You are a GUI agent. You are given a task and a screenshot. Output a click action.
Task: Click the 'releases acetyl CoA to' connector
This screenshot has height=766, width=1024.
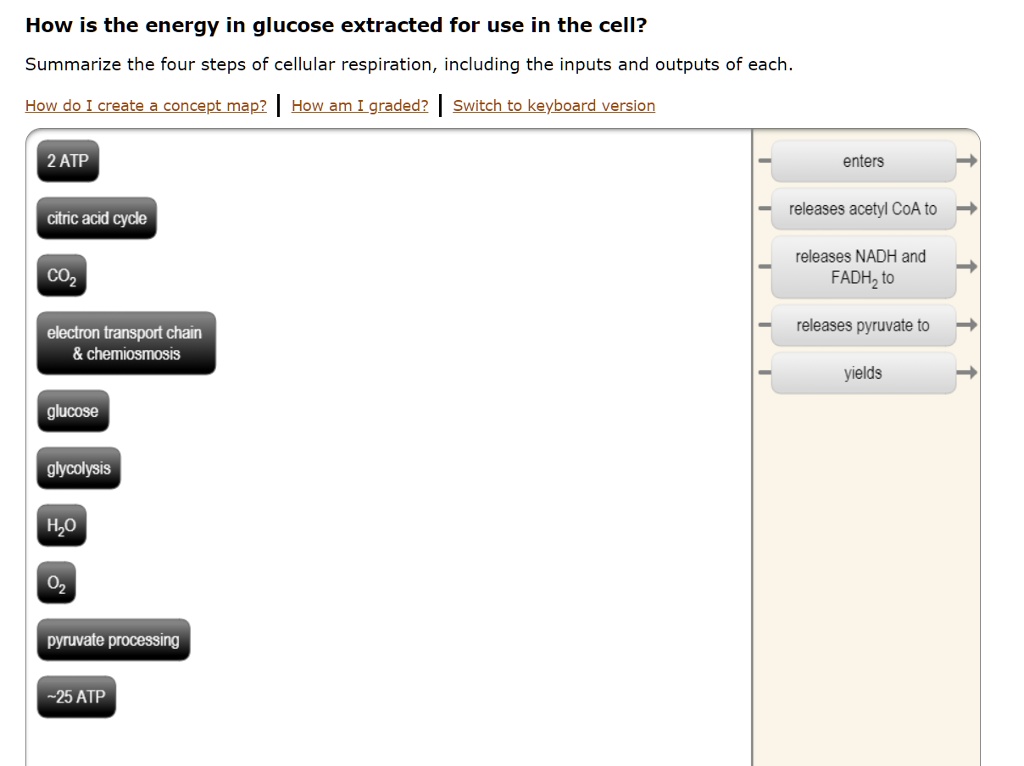click(862, 209)
